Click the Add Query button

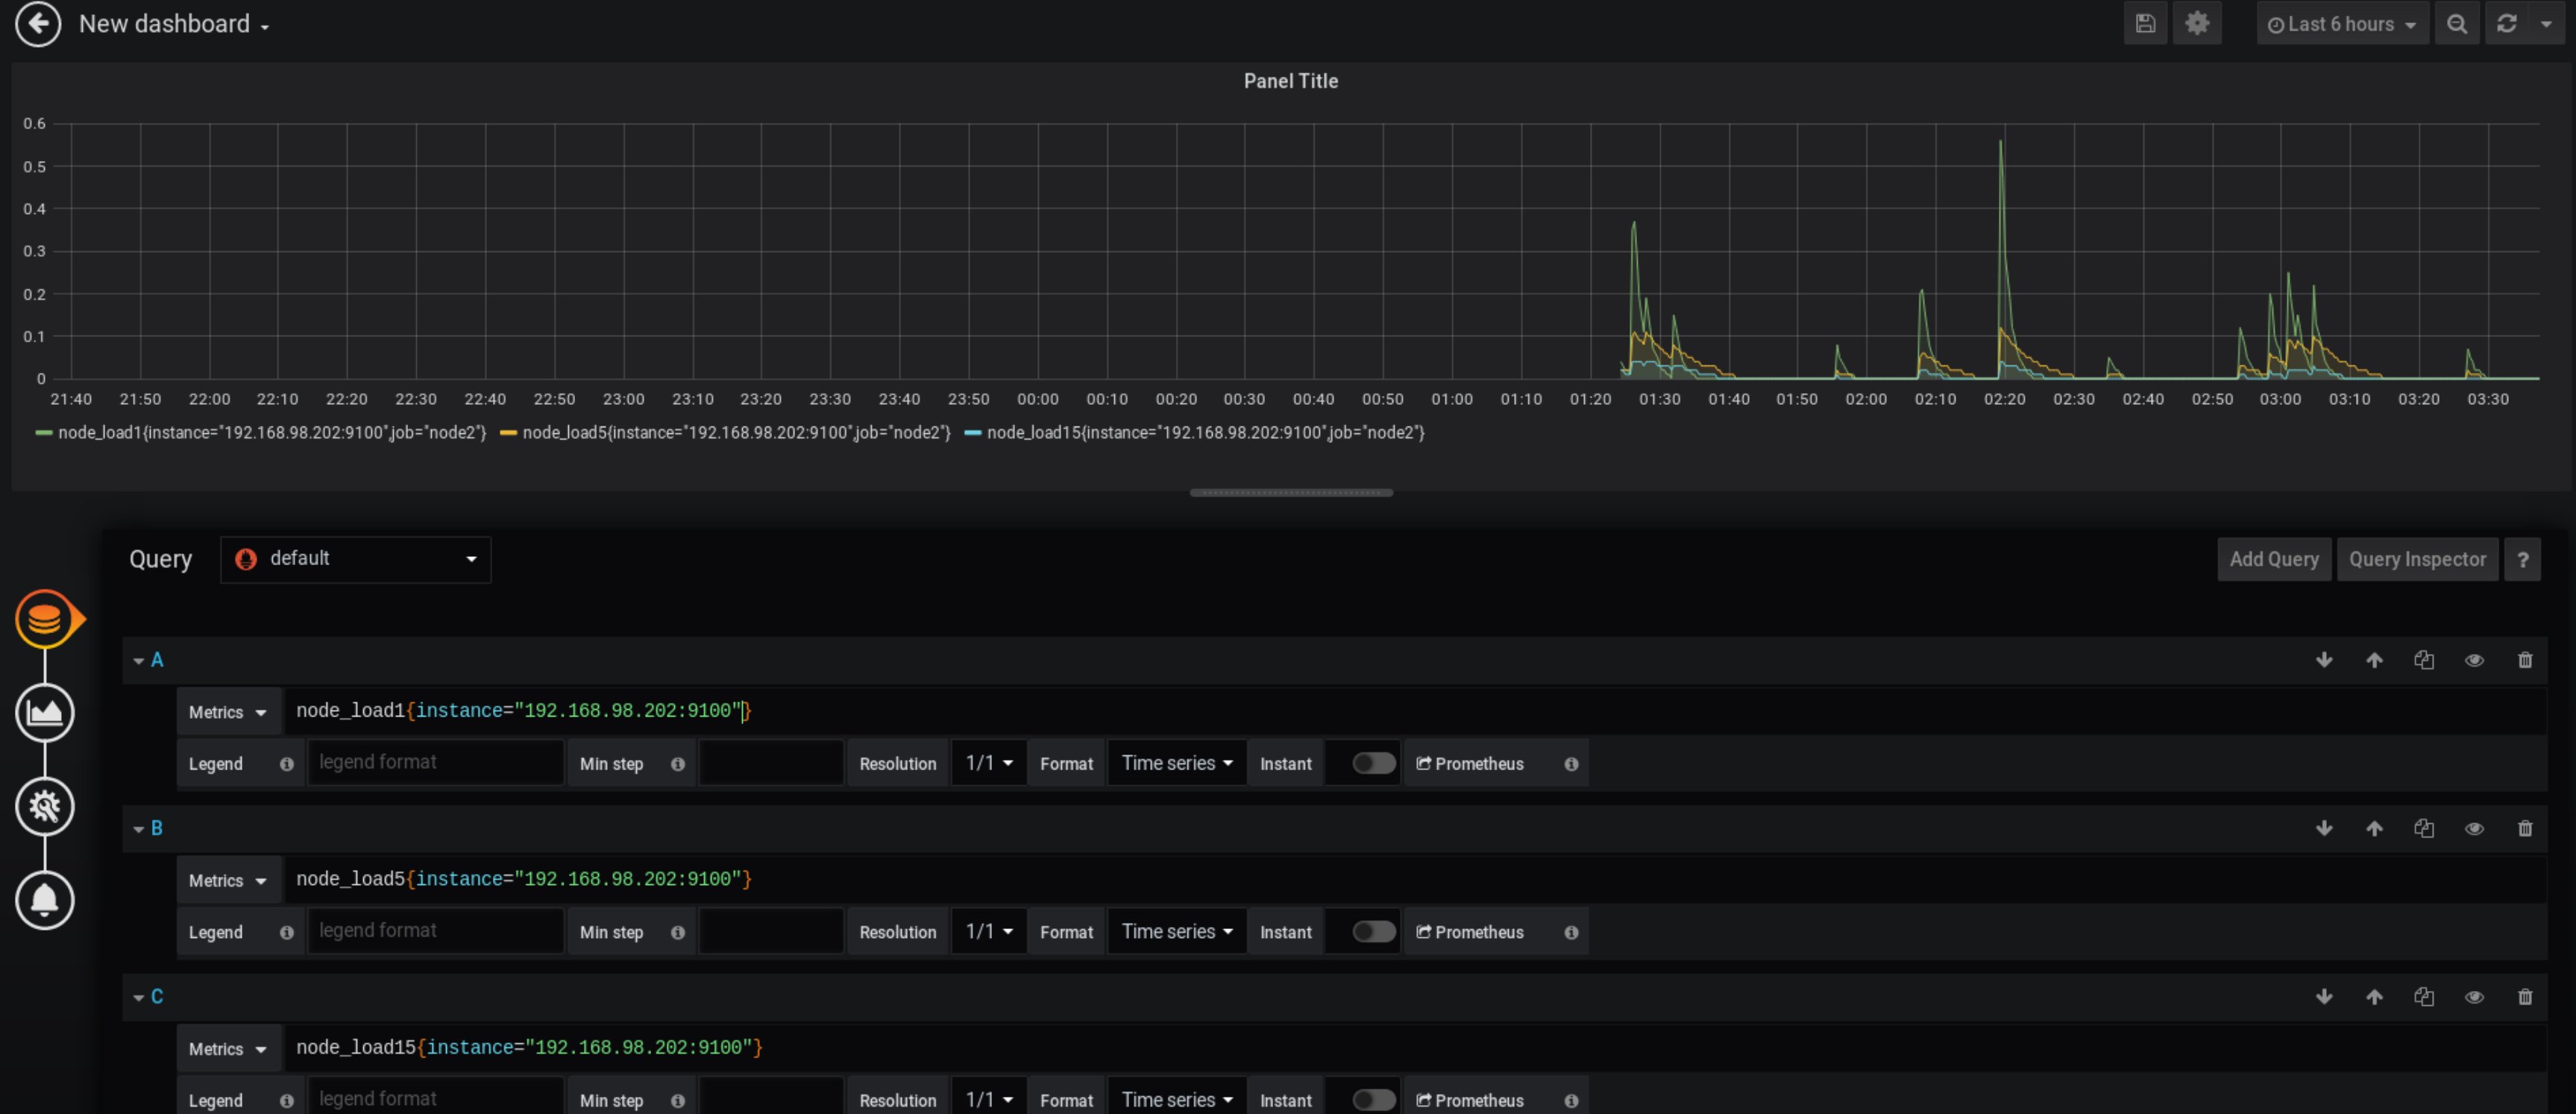tap(2274, 559)
